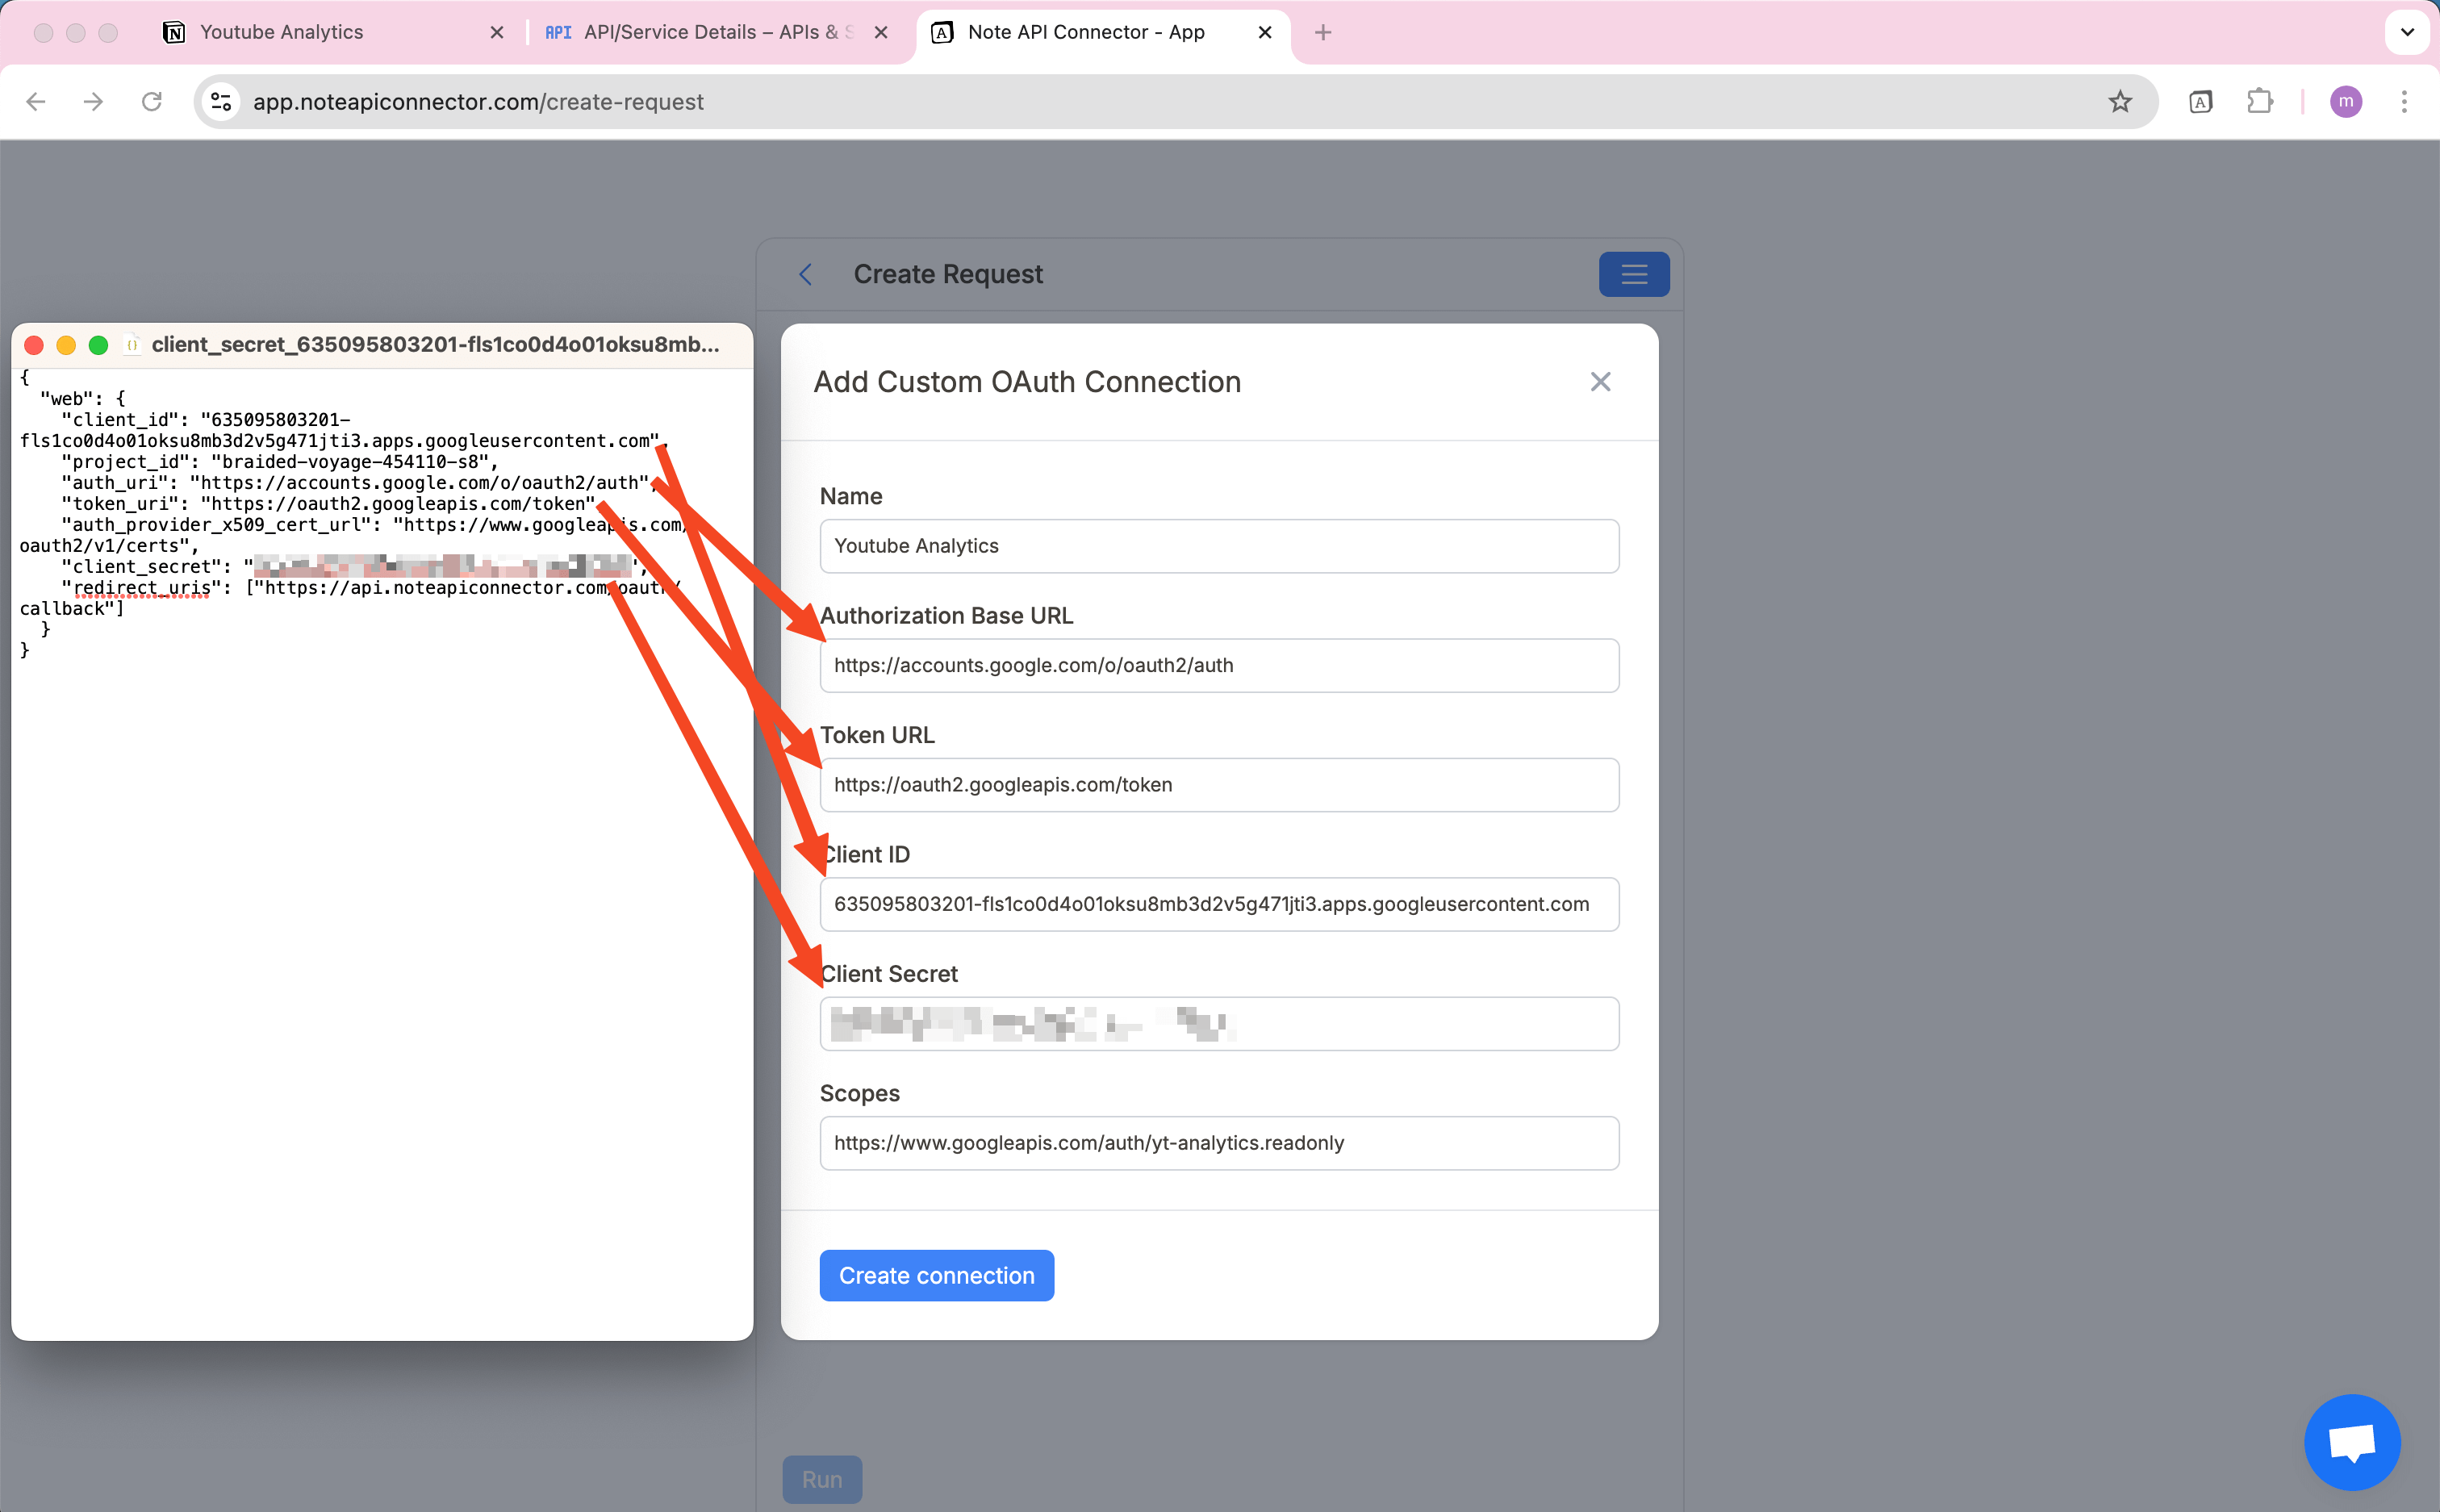The width and height of the screenshot is (2440, 1512).
Task: Open the Chrome three-dot menu
Action: 2404,102
